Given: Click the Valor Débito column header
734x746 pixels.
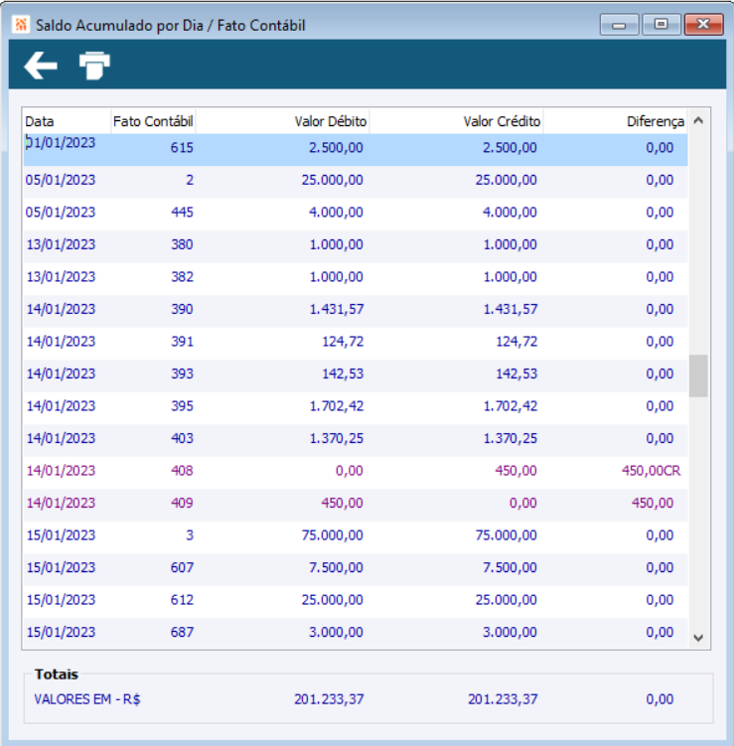Looking at the screenshot, I should pyautogui.click(x=283, y=121).
